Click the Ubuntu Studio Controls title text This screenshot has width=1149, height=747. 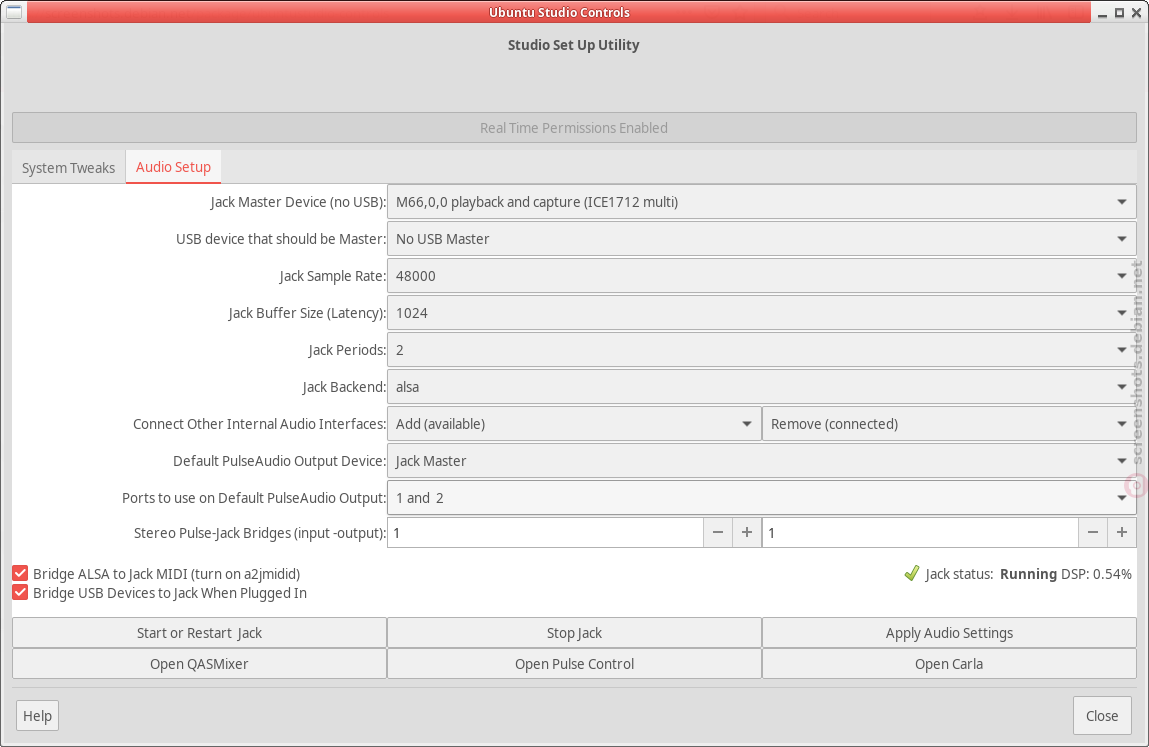(x=559, y=12)
